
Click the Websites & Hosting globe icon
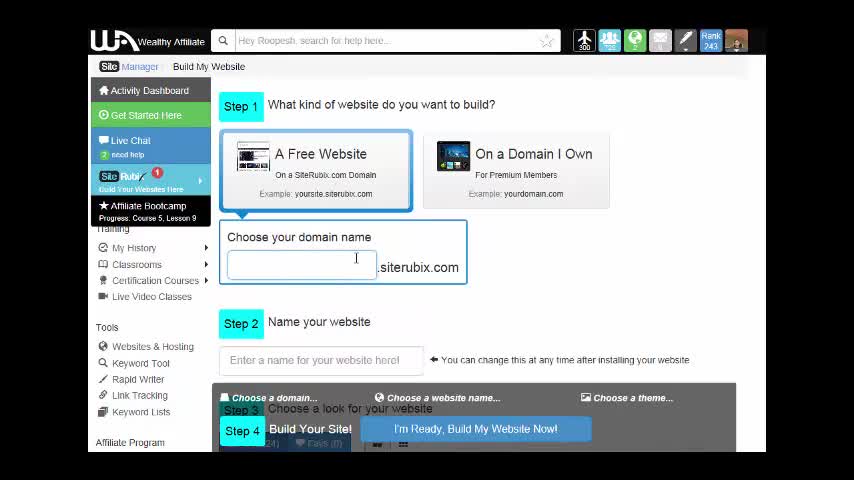(103, 346)
